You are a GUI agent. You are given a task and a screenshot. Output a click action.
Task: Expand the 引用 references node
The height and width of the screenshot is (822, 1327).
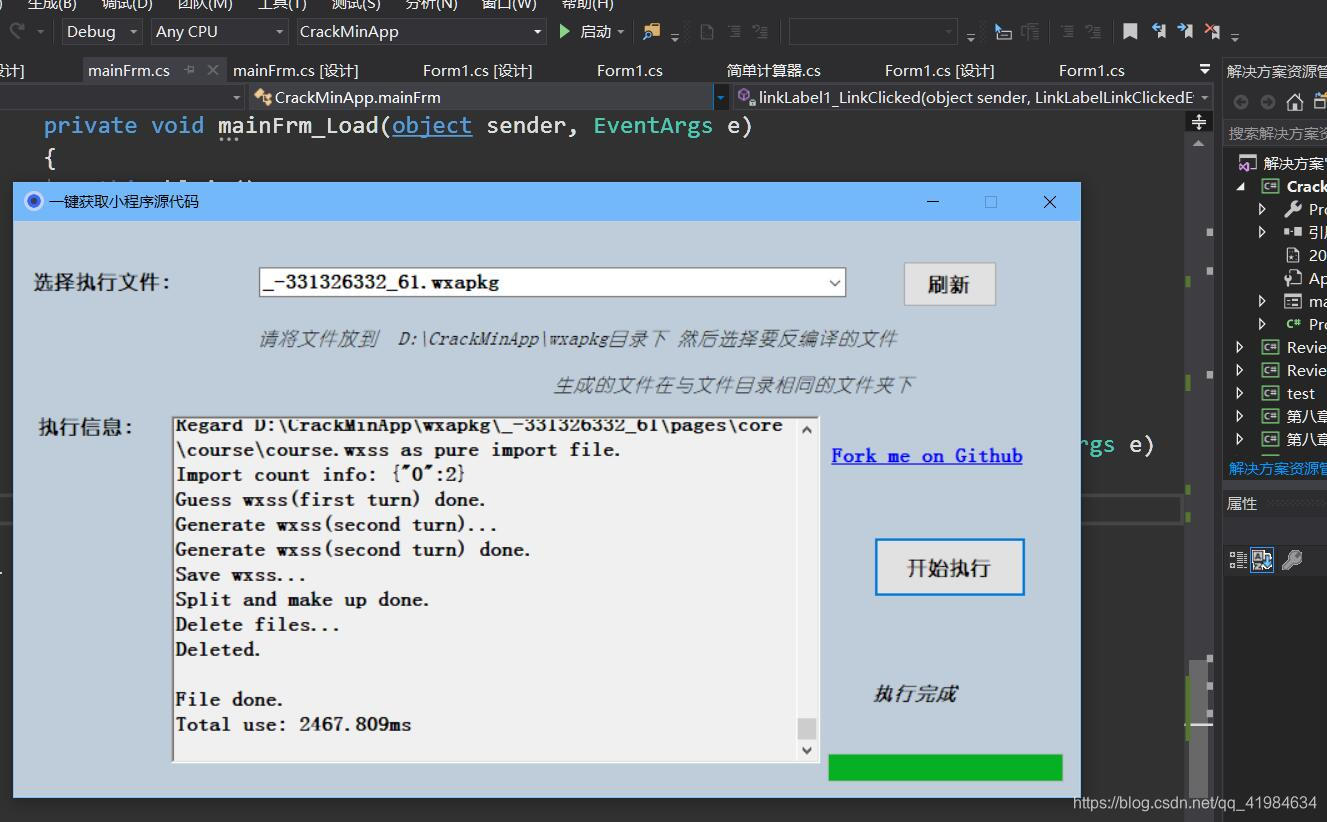click(x=1263, y=232)
